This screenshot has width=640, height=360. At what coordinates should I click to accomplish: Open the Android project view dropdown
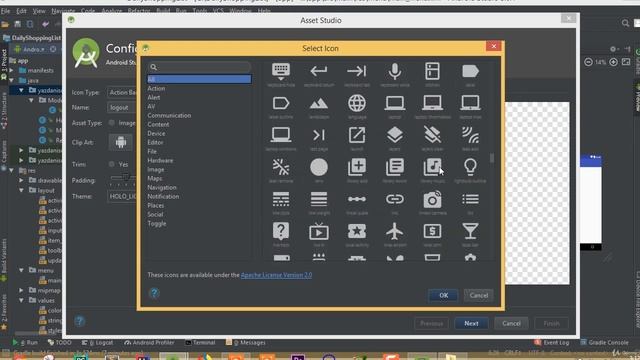(x=34, y=49)
